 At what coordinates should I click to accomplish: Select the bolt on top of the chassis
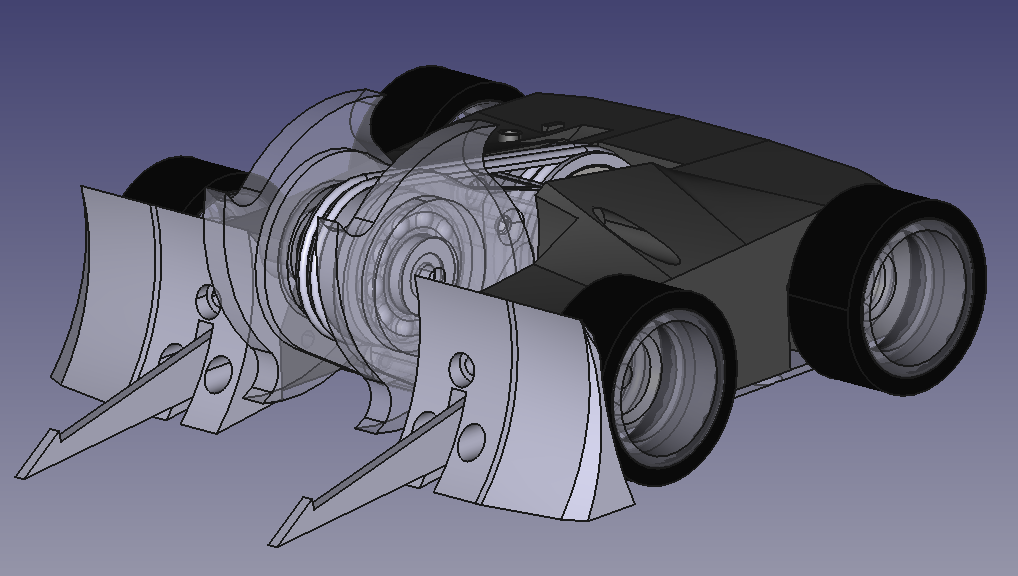pos(512,135)
